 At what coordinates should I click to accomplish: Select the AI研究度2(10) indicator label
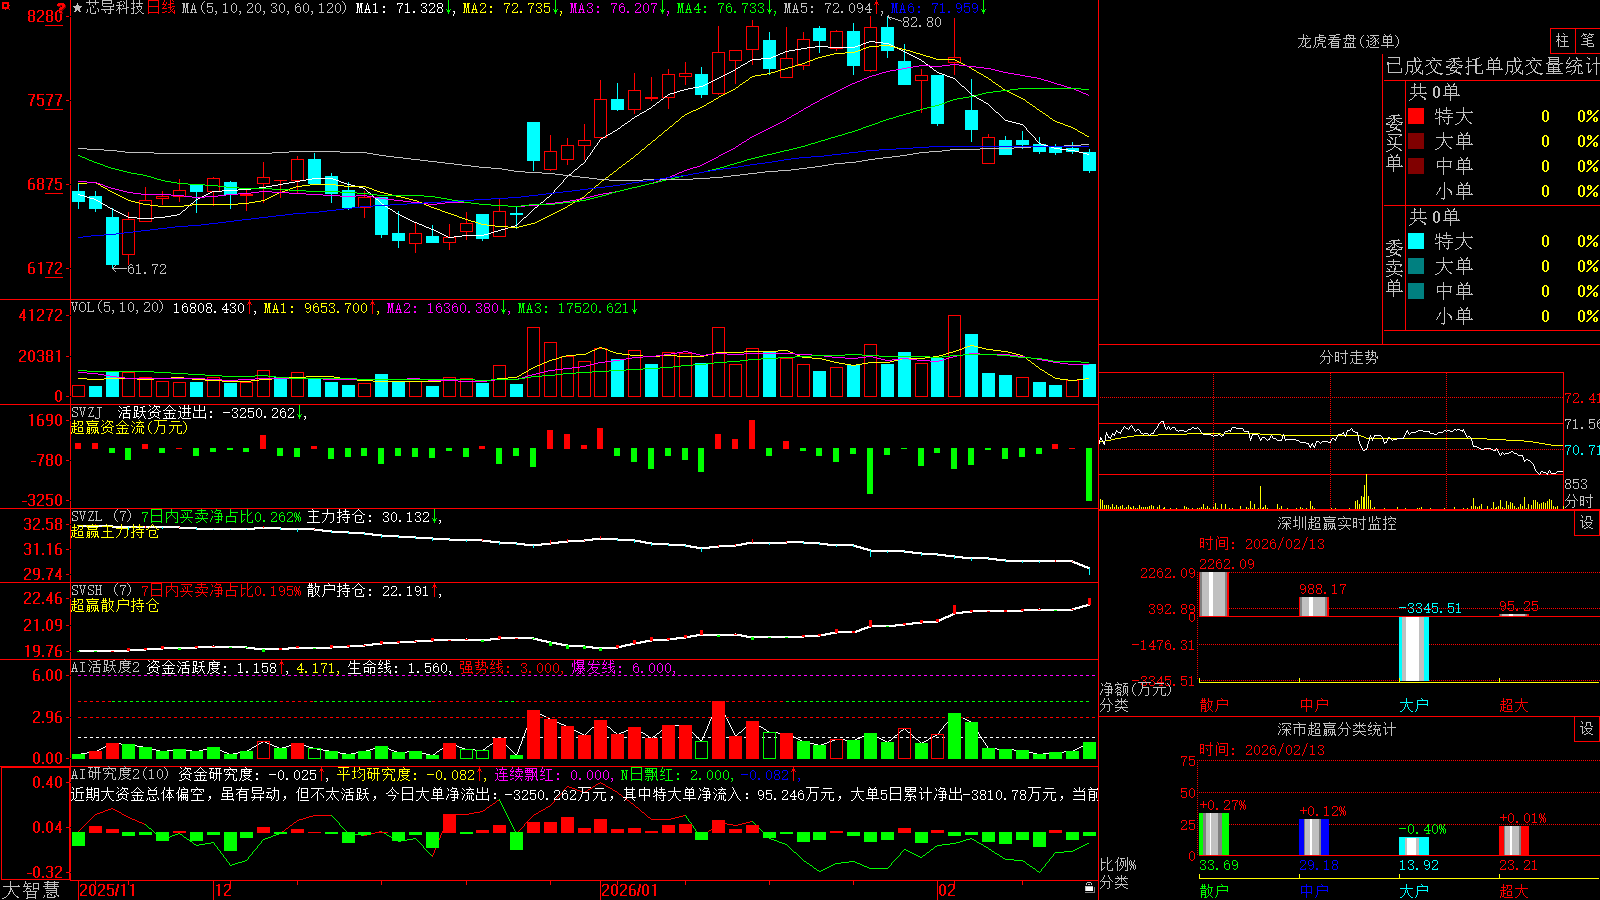tap(120, 774)
